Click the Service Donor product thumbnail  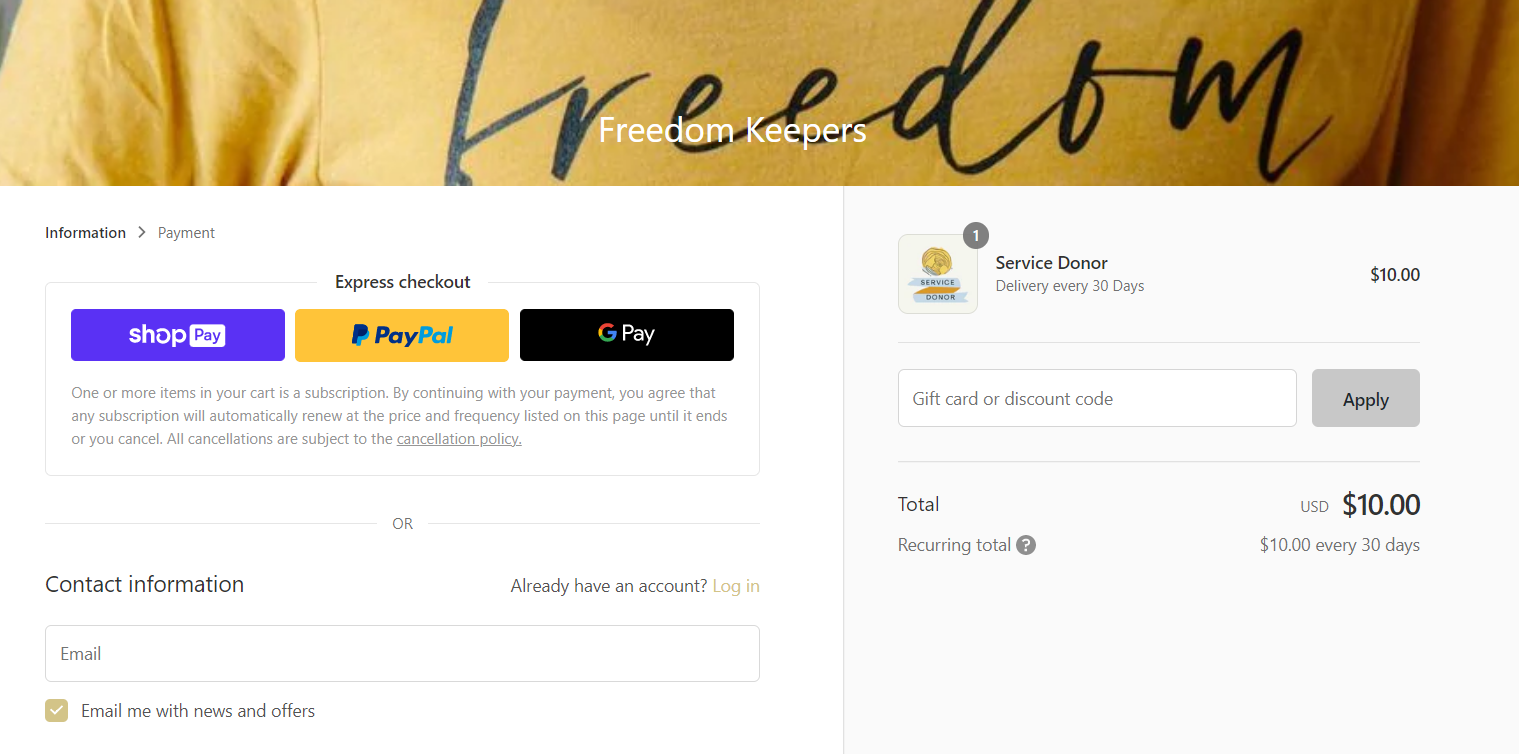[938, 274]
